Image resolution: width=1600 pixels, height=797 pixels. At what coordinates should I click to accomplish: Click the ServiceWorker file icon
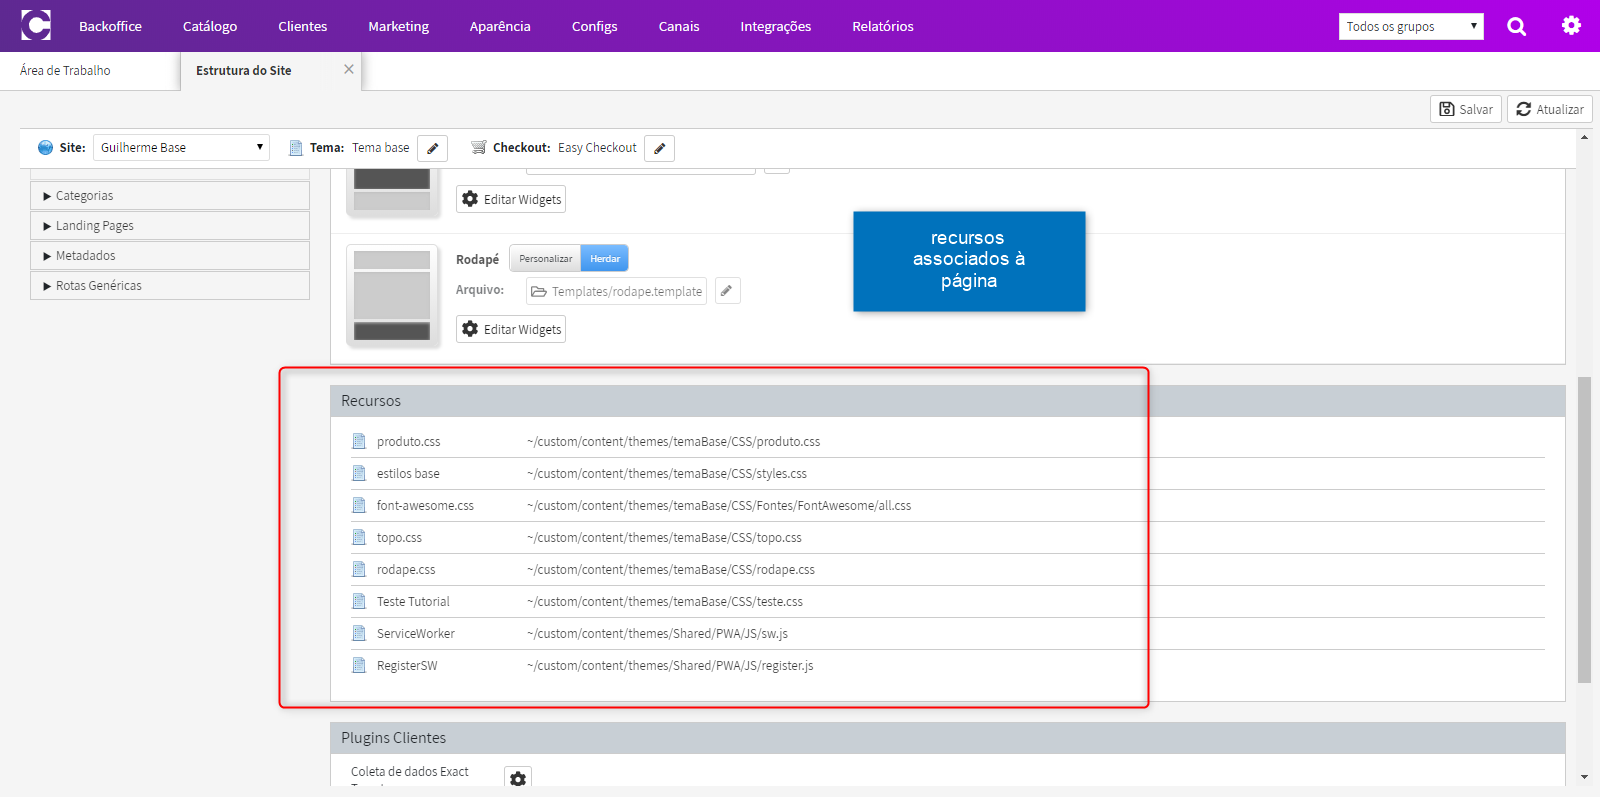[359, 633]
